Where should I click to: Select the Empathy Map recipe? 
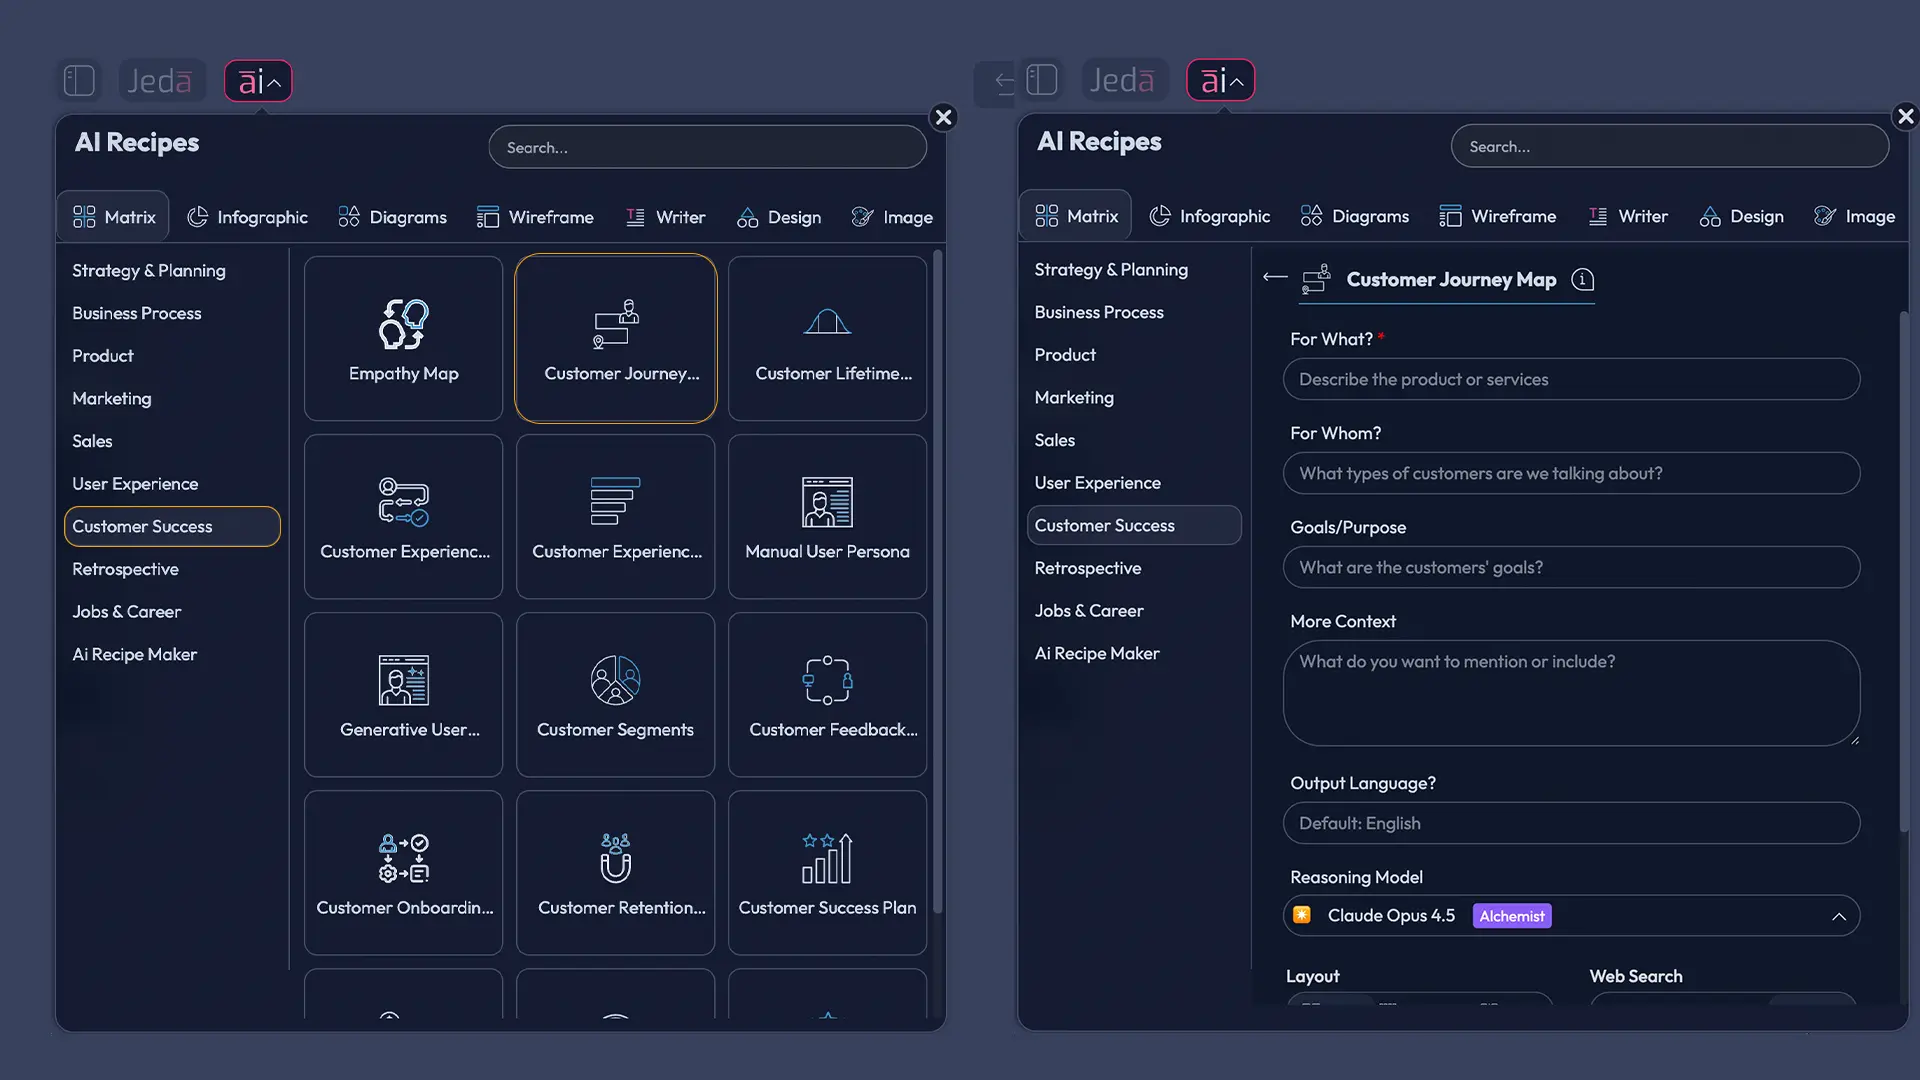[x=403, y=338]
